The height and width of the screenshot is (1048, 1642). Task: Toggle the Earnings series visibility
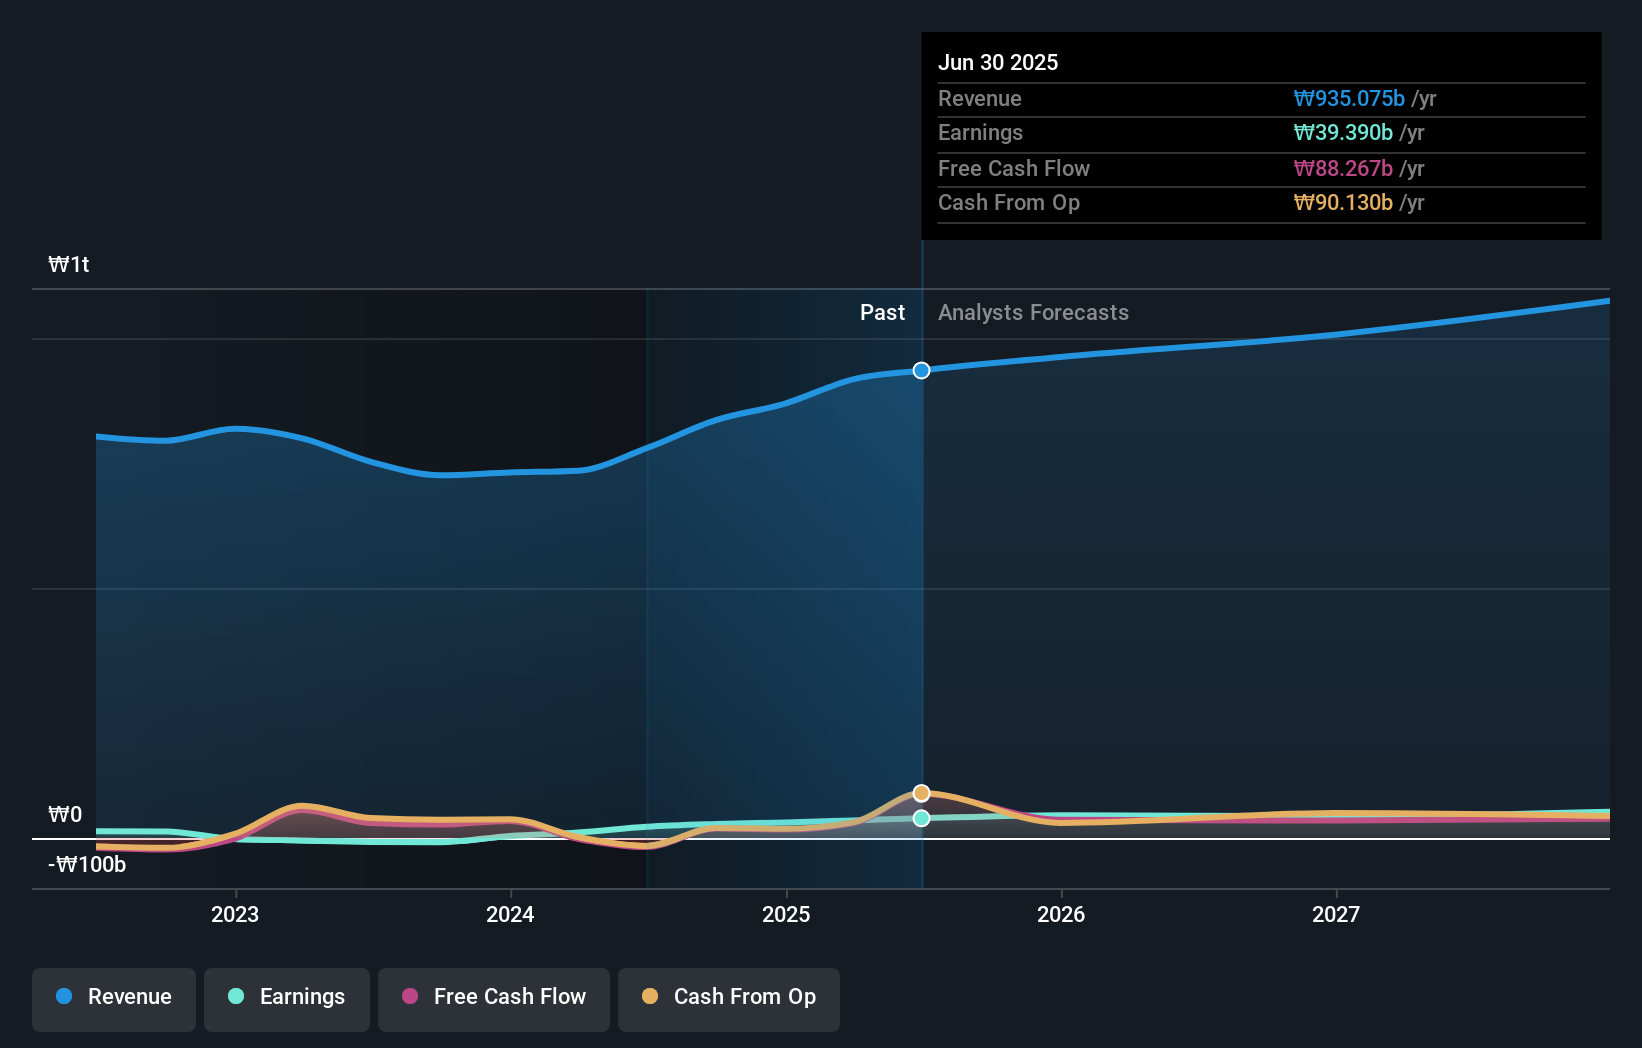tap(286, 997)
